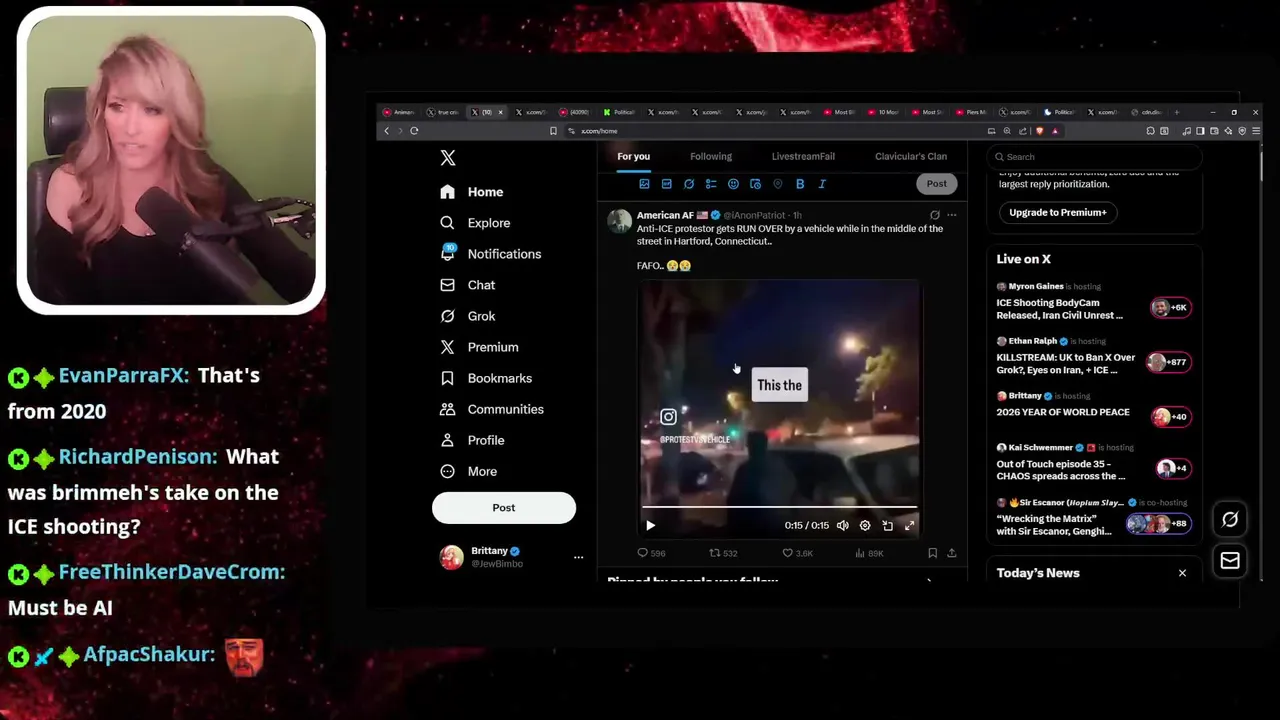This screenshot has width=1280, height=720.
Task: Click the Brave shields icon in the address bar
Action: [1039, 131]
